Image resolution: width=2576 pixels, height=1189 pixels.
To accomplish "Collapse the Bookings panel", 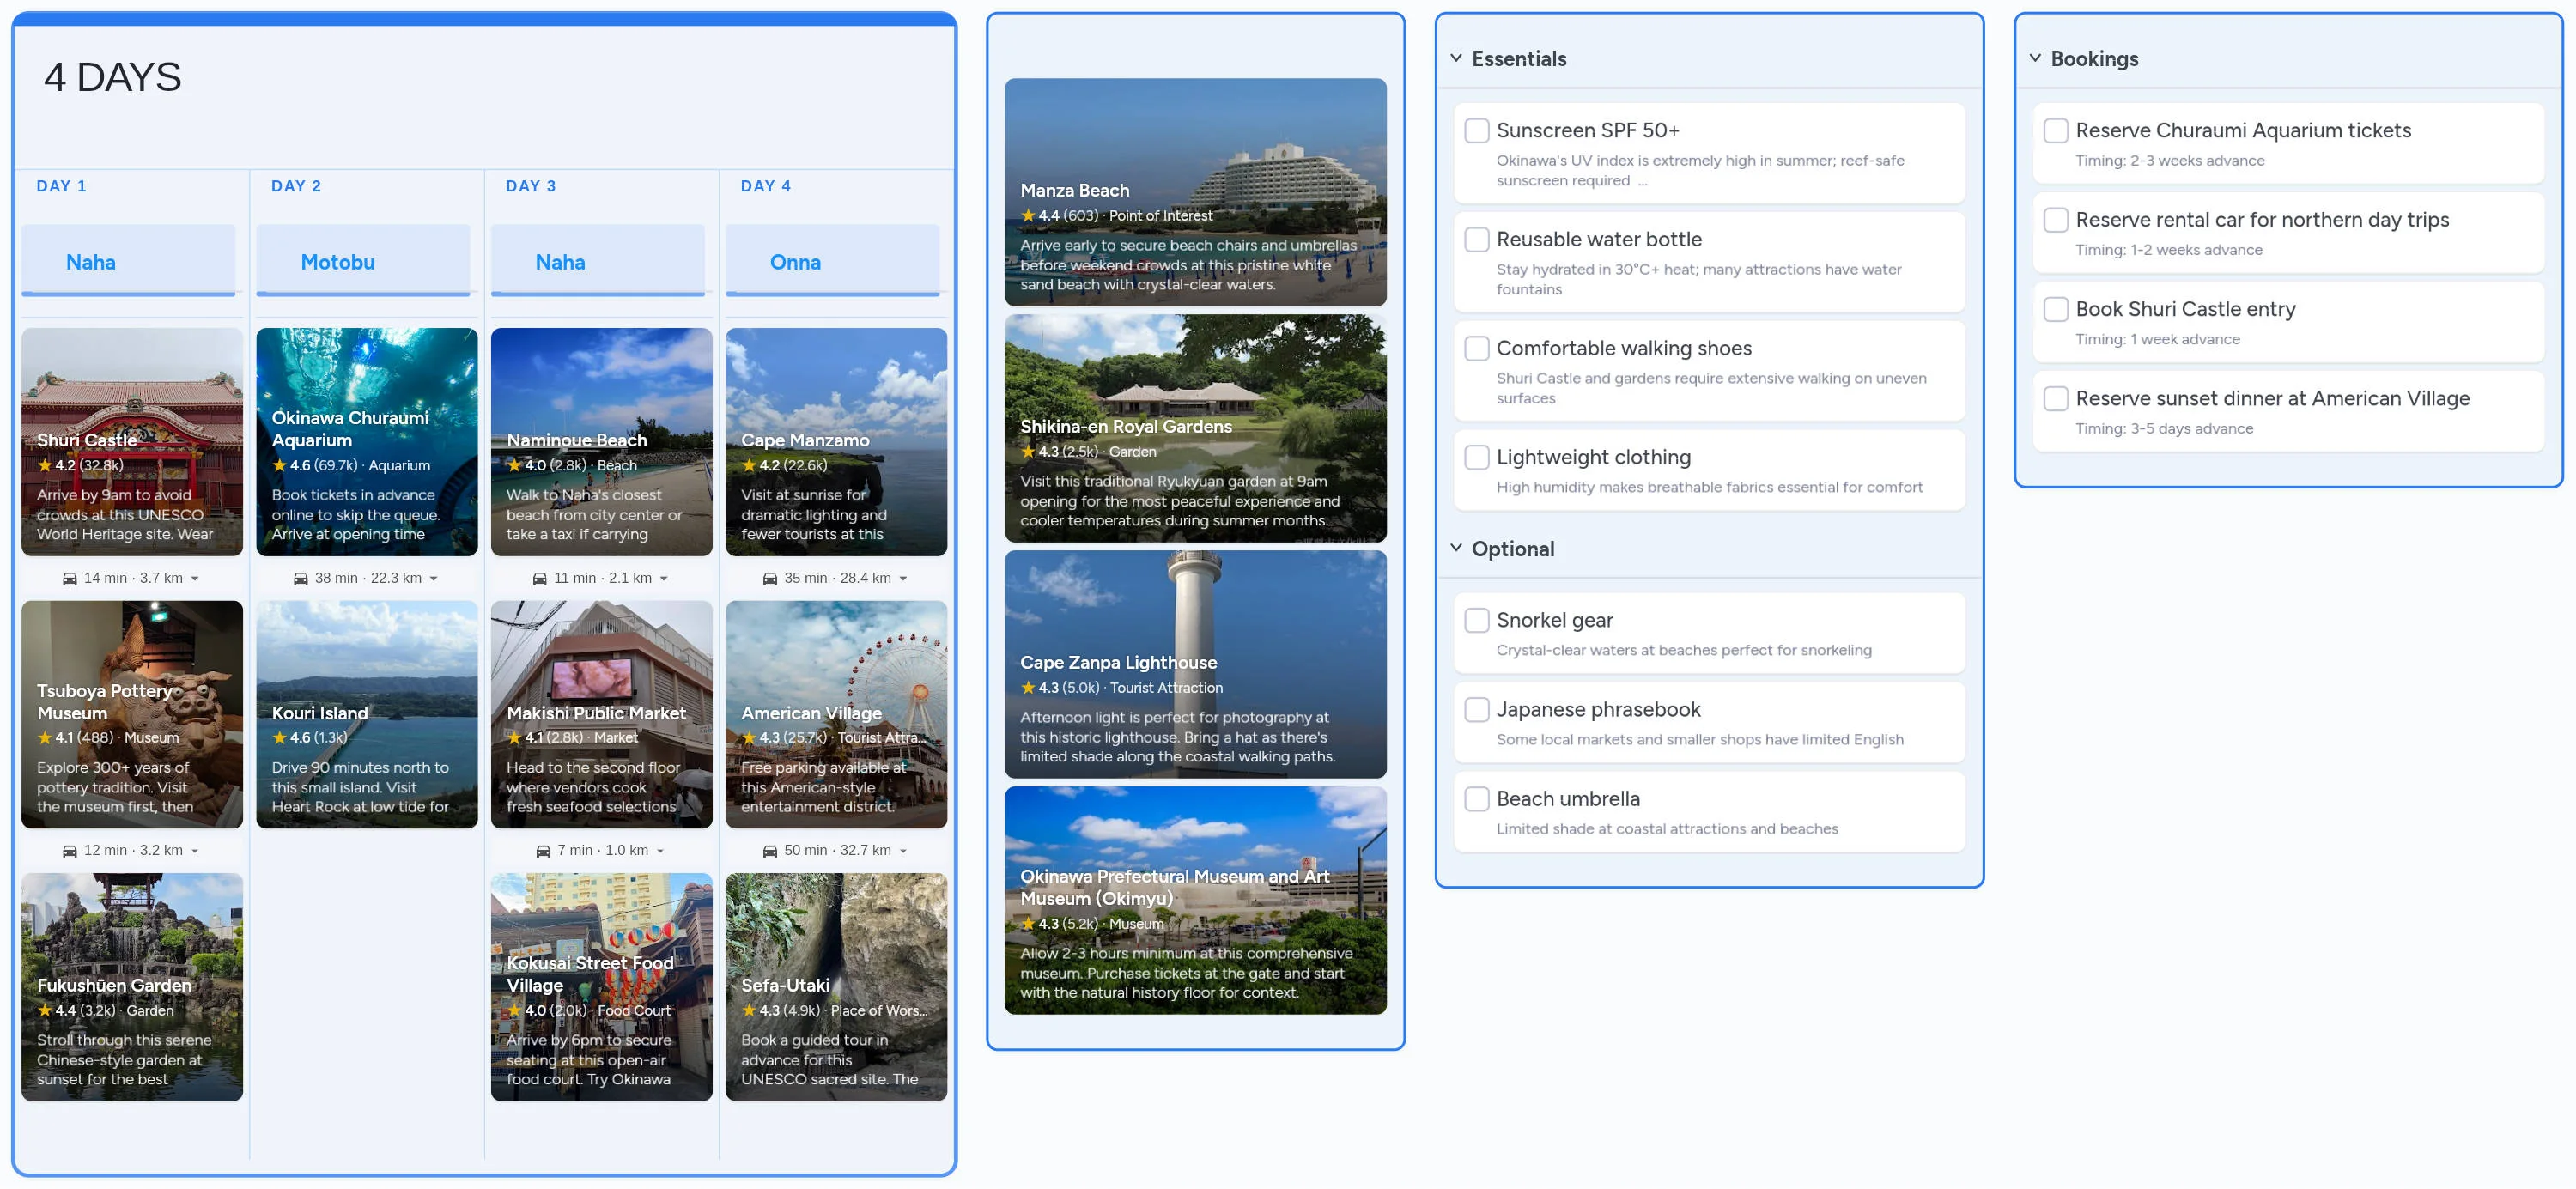I will [2035, 58].
